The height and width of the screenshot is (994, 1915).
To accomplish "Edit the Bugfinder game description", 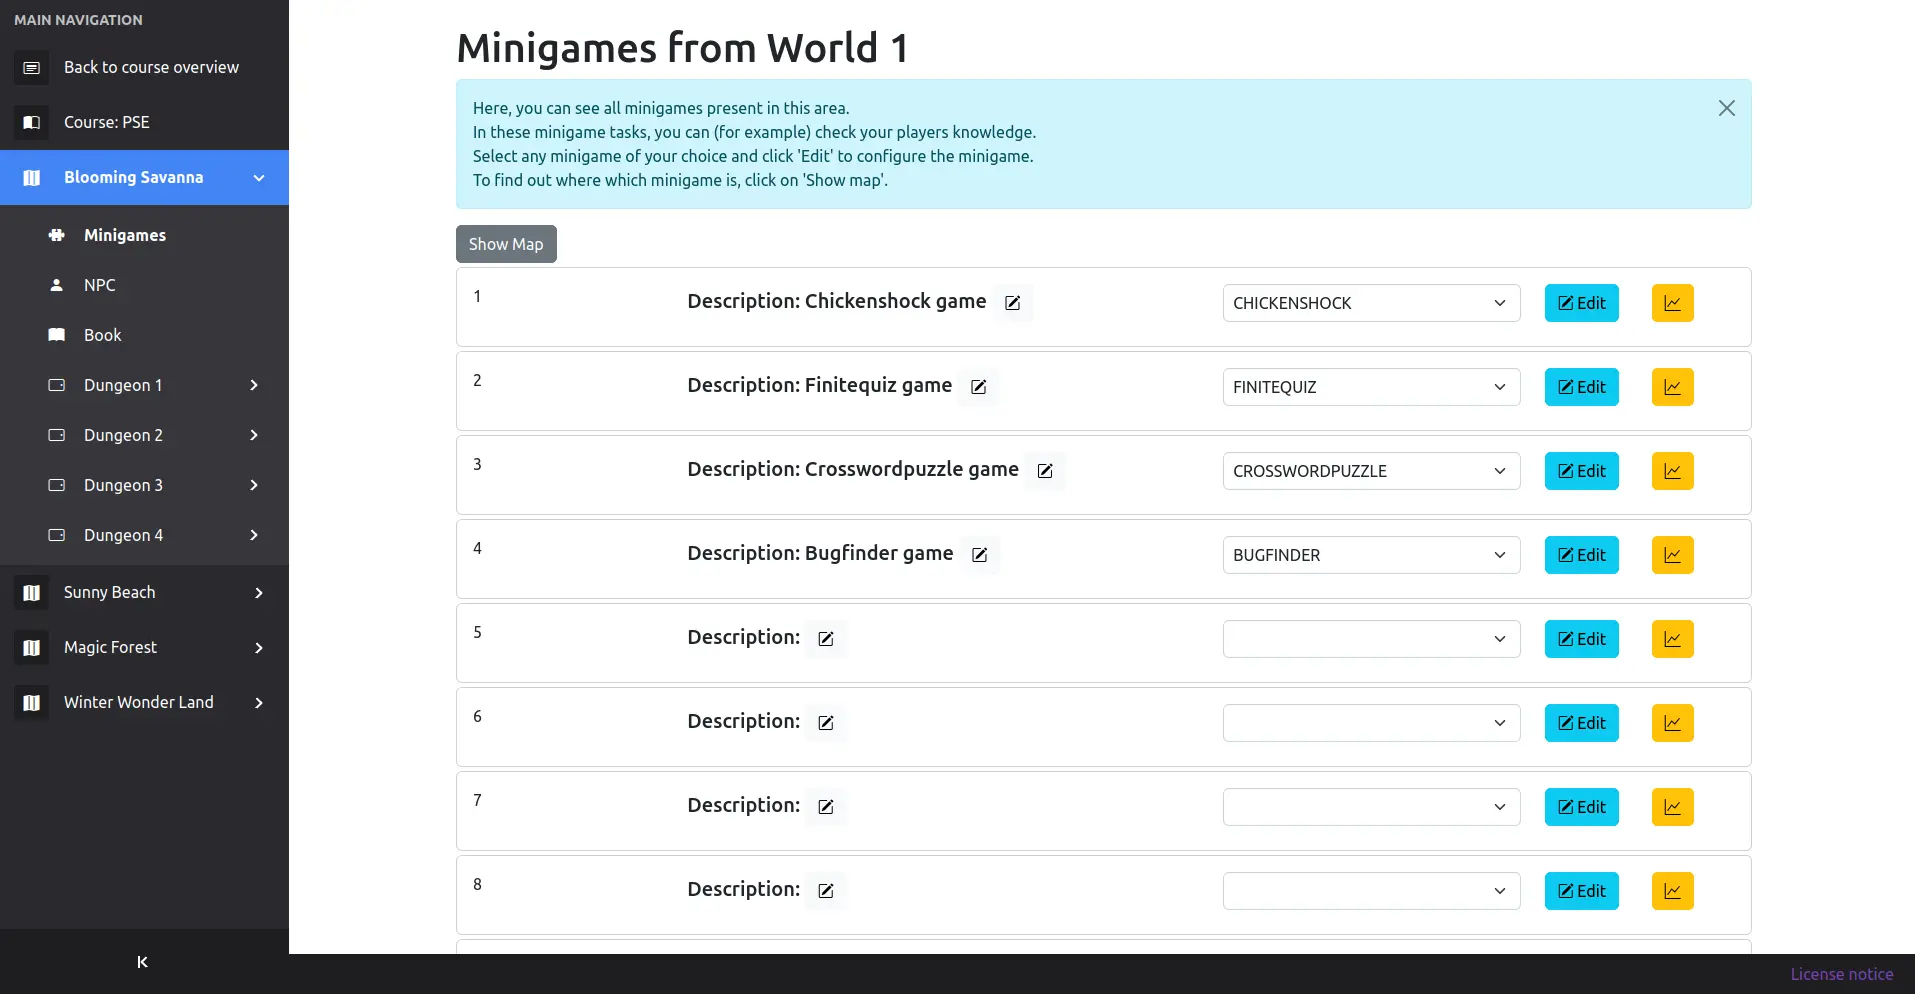I will coord(980,555).
